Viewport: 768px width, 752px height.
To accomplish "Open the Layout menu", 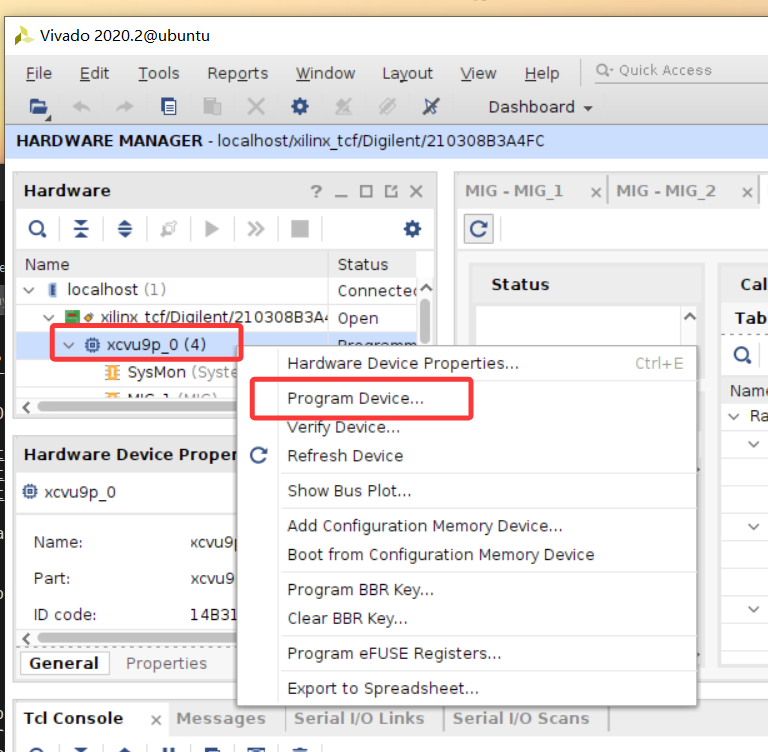I will (x=408, y=73).
